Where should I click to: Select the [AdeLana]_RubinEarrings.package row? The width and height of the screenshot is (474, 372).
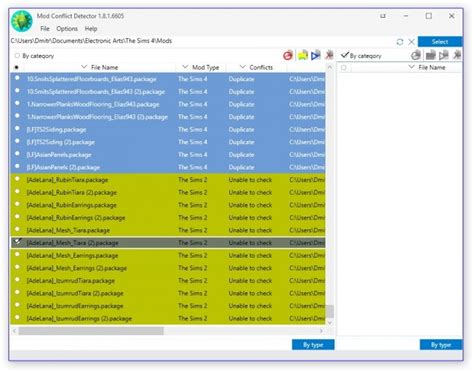(x=168, y=205)
